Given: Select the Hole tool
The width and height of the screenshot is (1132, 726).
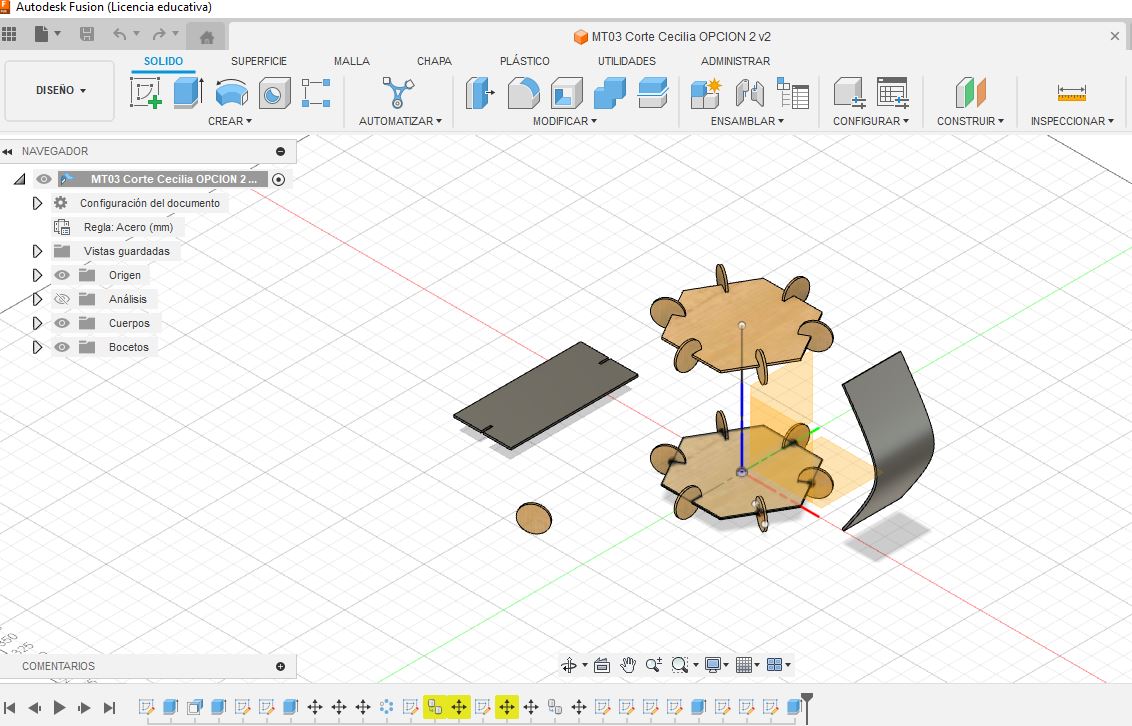Looking at the screenshot, I should 274,93.
